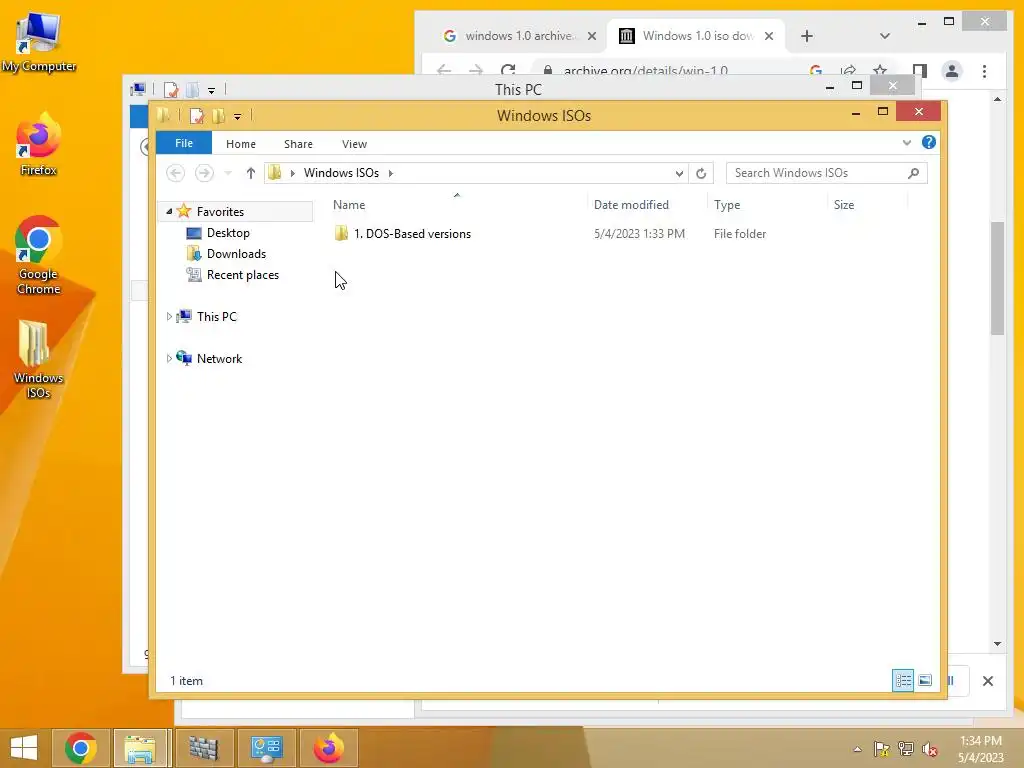Open Downloads from the navigation pane
The width and height of the screenshot is (1024, 768).
tap(236, 253)
